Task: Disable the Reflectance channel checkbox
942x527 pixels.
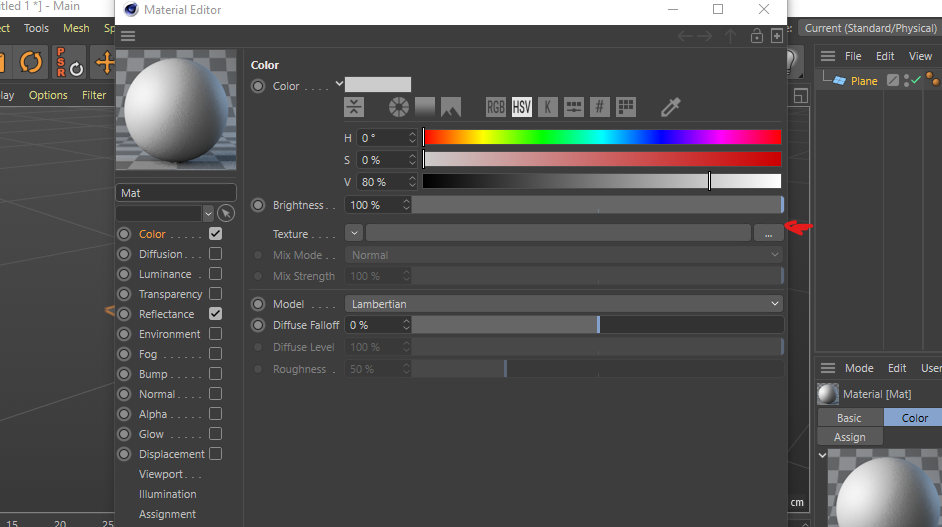Action: [x=215, y=313]
